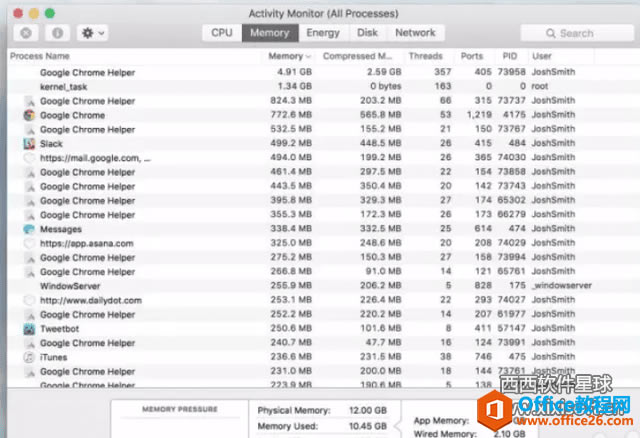Click the Tweetbot app icon
640x438 pixels.
(x=29, y=329)
